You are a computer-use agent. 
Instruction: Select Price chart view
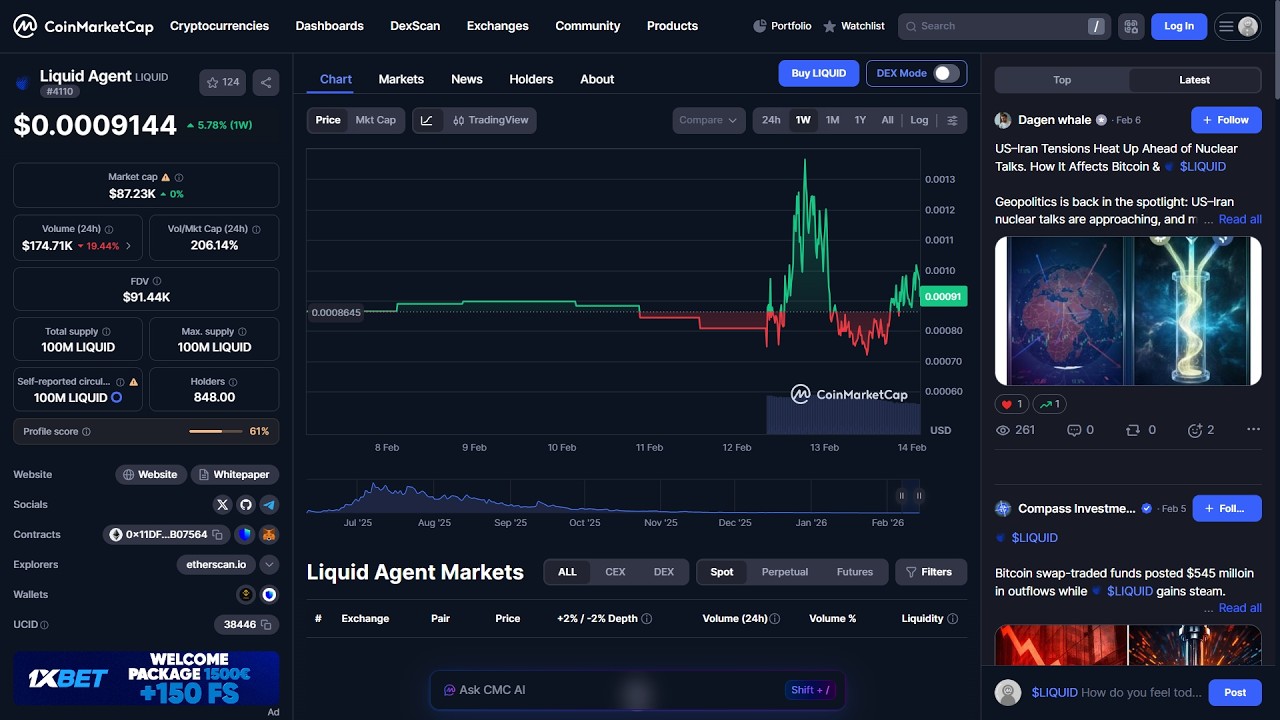click(x=328, y=120)
